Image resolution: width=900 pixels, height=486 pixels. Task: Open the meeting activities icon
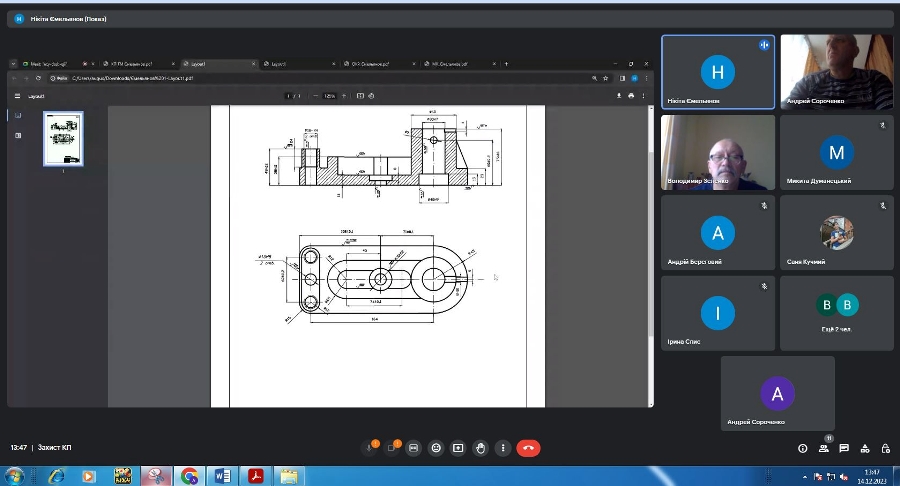point(864,448)
